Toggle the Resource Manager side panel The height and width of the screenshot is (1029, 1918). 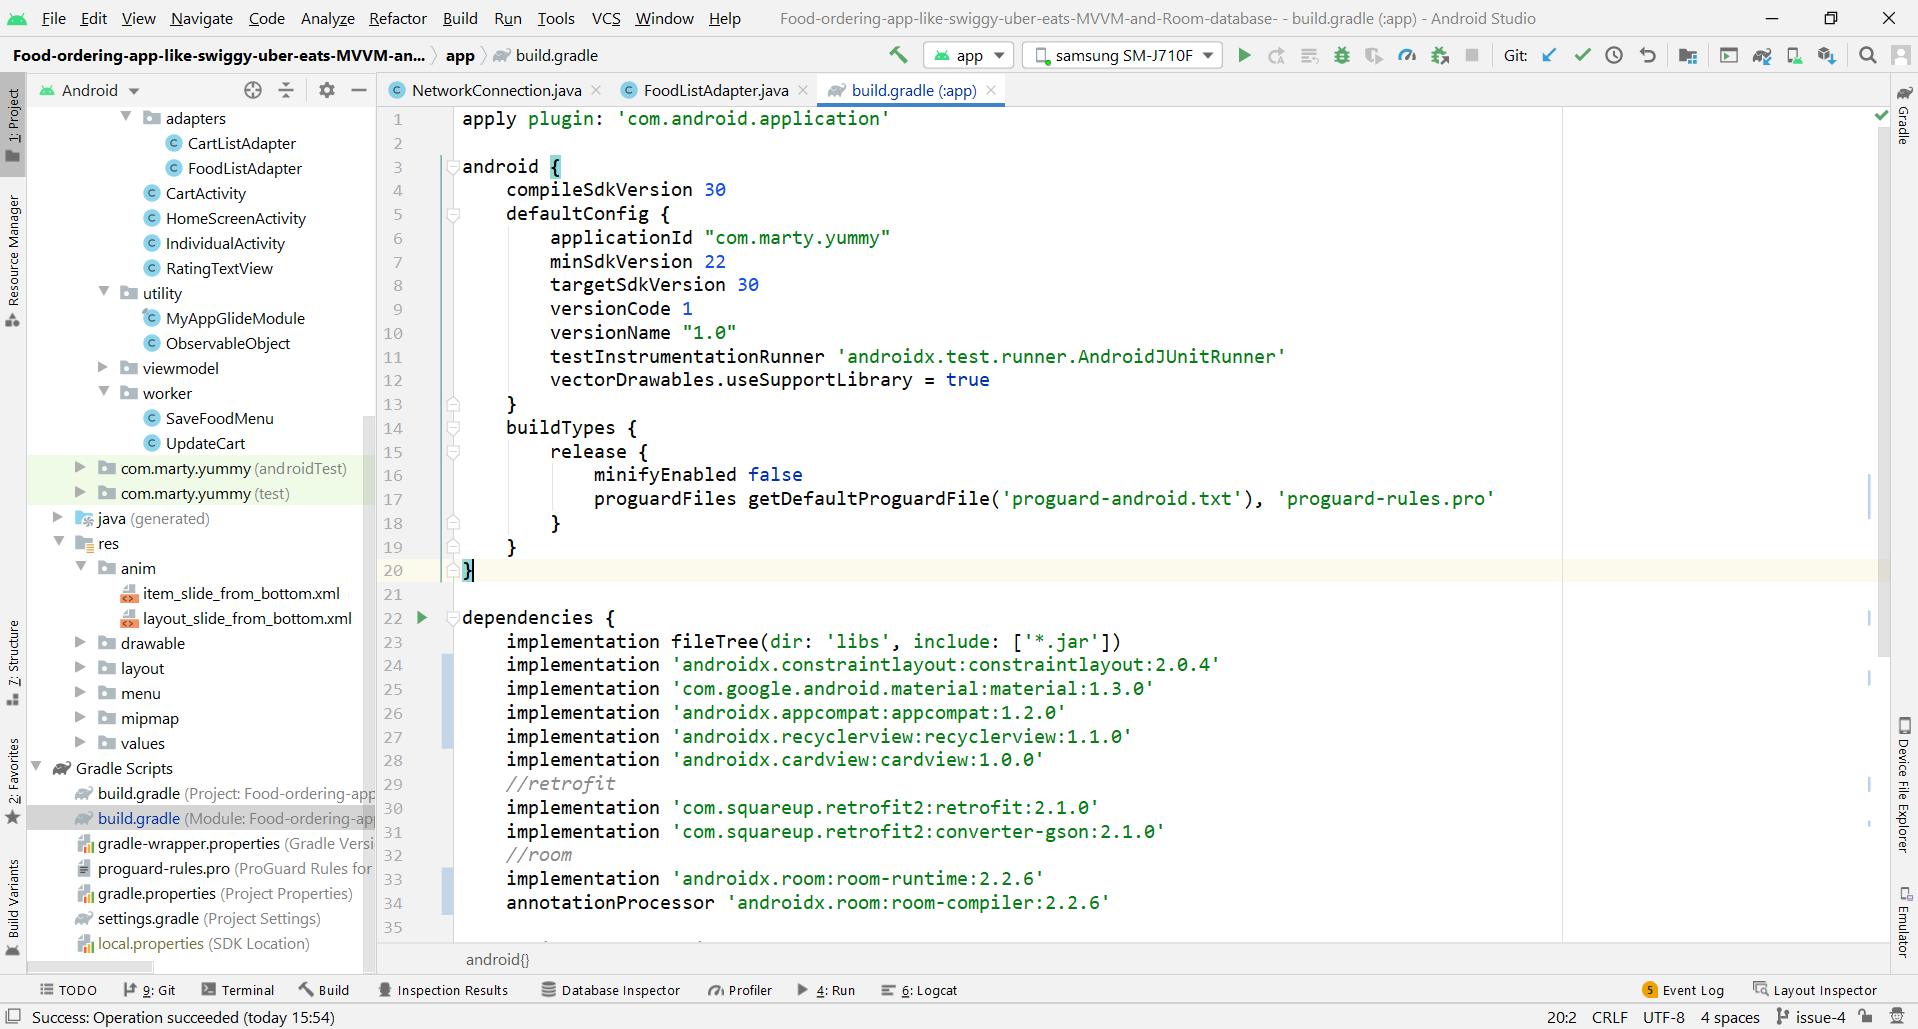(x=13, y=260)
